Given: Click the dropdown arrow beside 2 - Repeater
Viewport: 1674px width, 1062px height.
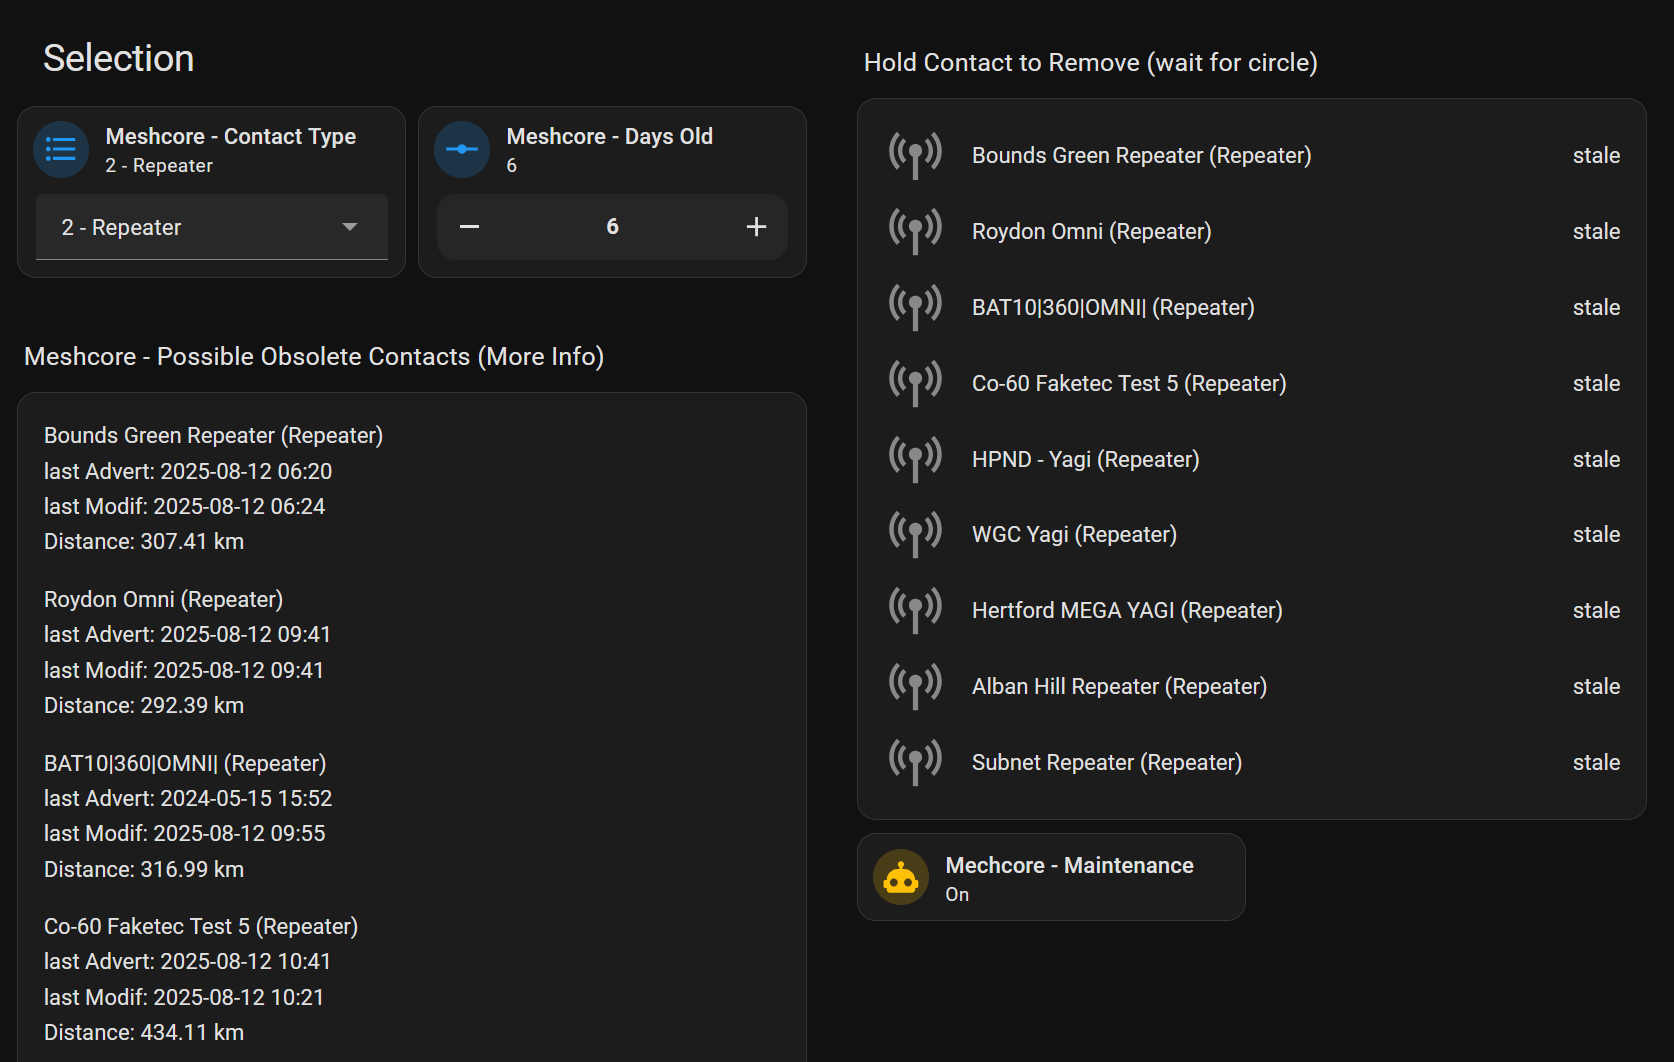Looking at the screenshot, I should click(349, 227).
